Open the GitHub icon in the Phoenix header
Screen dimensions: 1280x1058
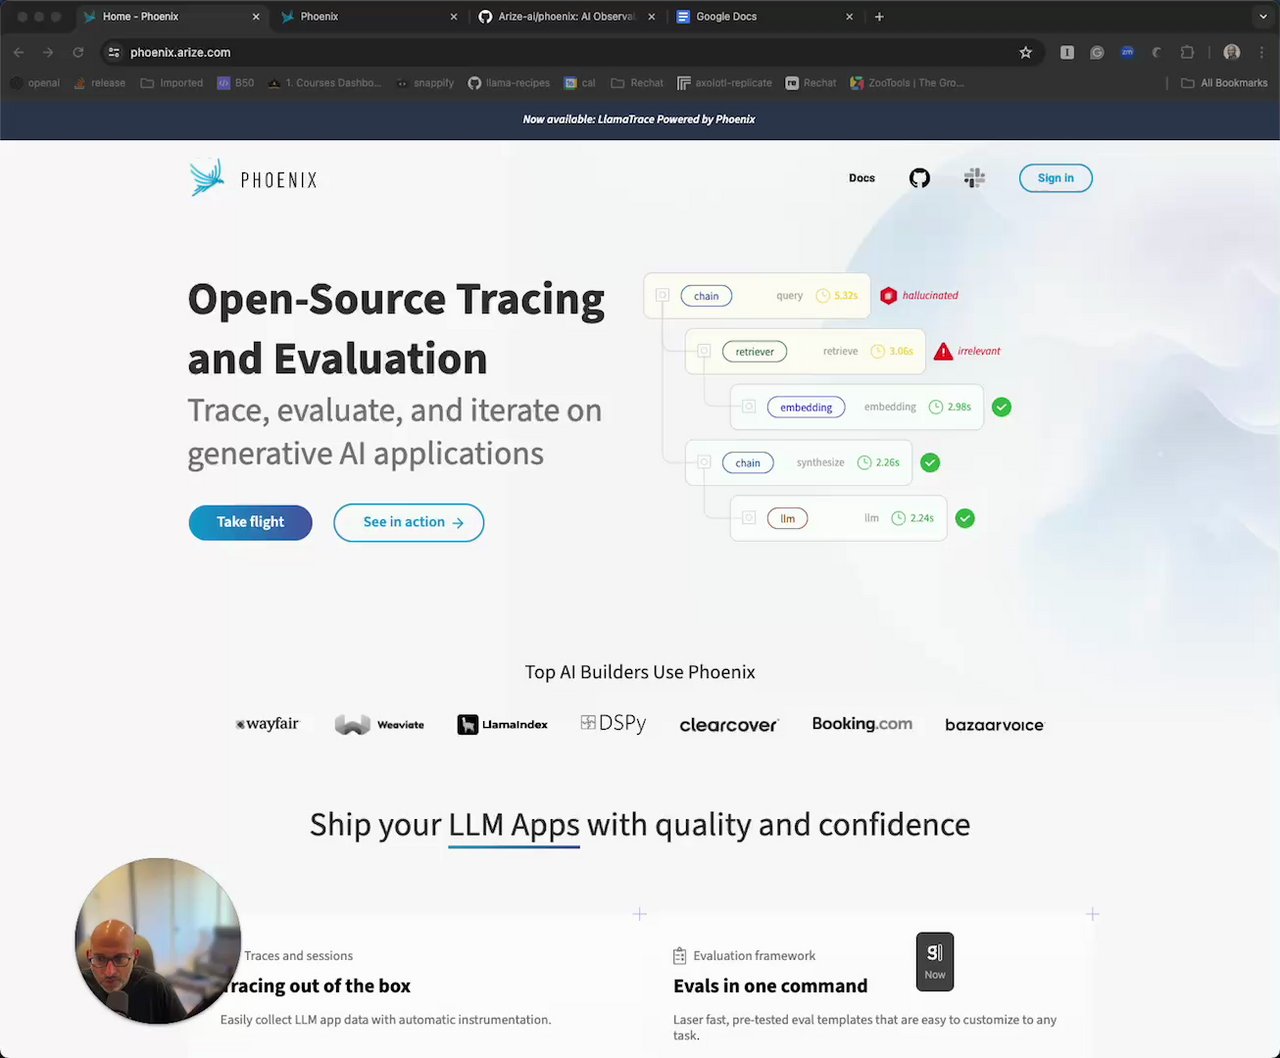919,178
